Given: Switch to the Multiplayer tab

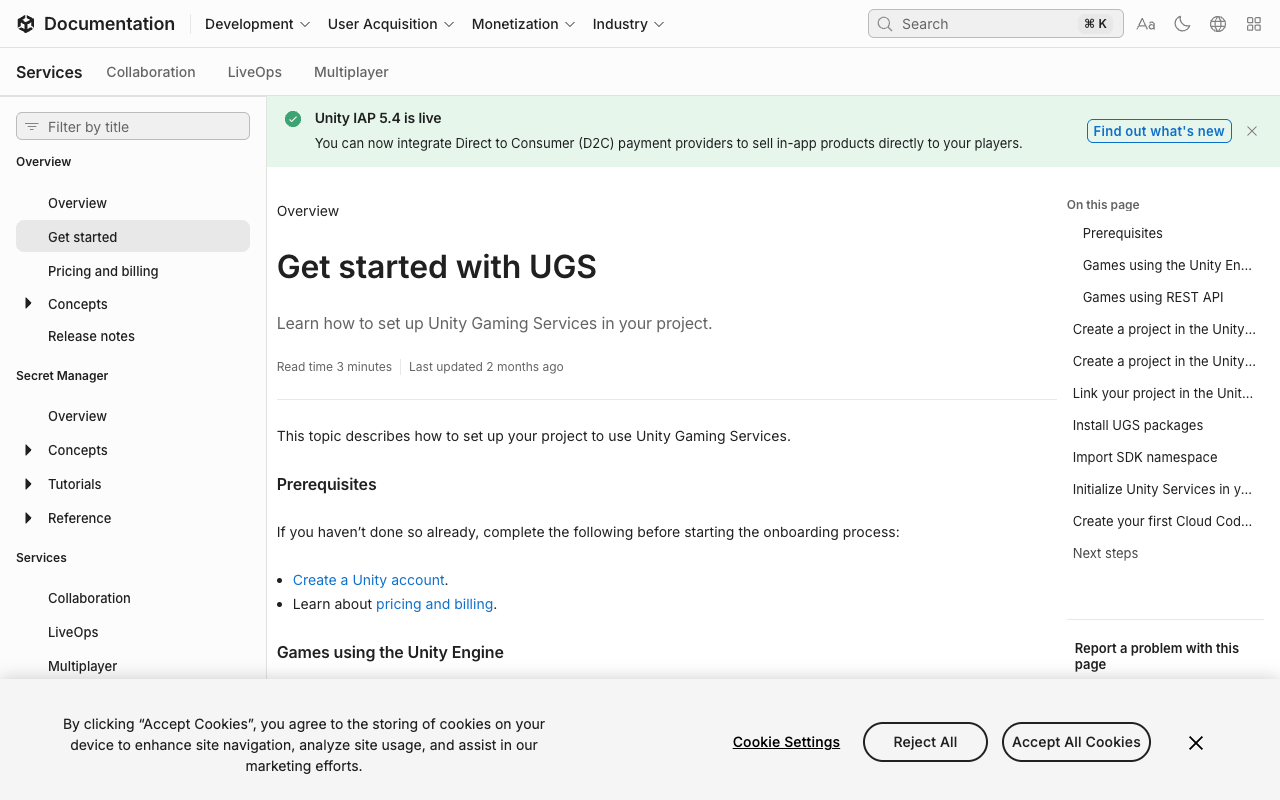Looking at the screenshot, I should click(351, 72).
